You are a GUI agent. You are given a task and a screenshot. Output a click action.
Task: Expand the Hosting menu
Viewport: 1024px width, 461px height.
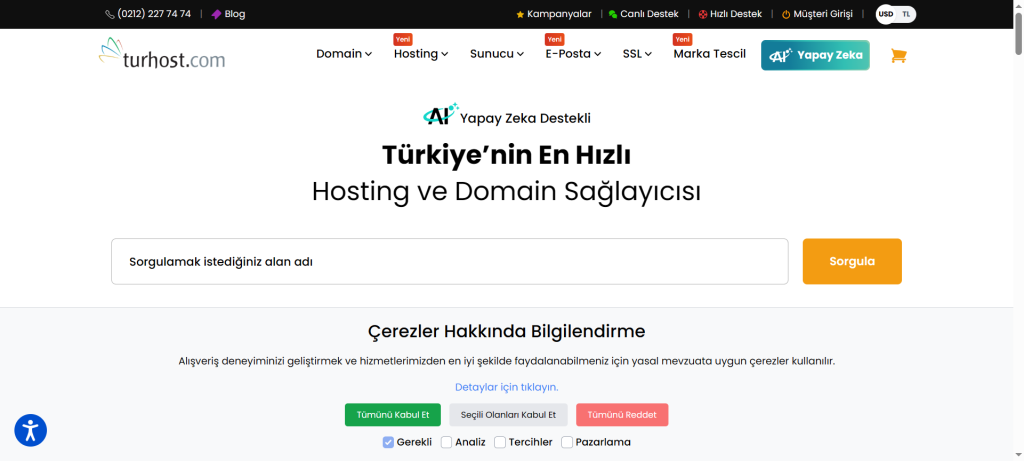(x=421, y=54)
